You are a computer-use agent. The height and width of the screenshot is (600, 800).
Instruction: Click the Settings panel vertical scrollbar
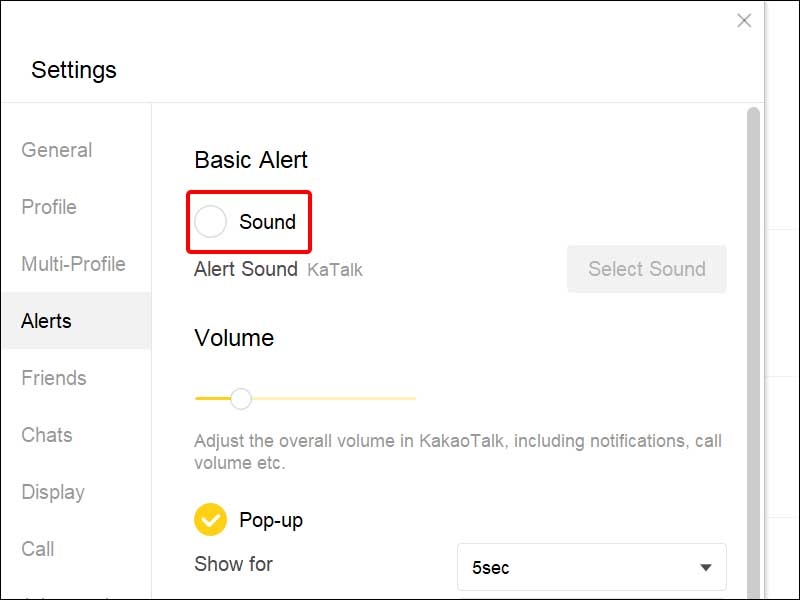click(753, 352)
